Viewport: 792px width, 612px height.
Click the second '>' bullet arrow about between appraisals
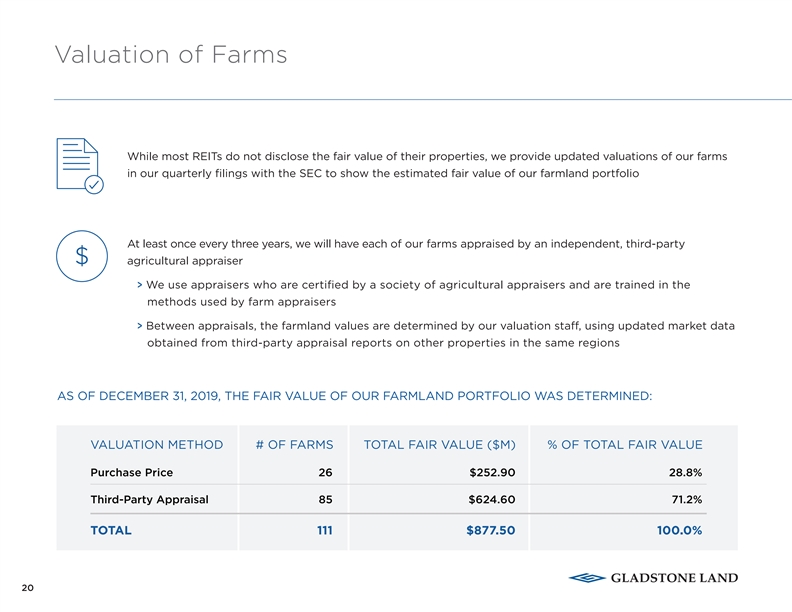[x=138, y=326]
